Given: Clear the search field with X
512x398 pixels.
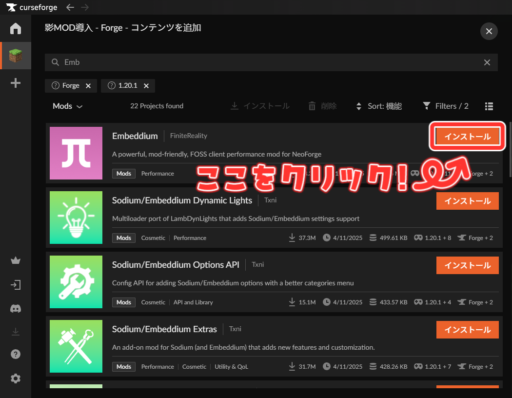Looking at the screenshot, I should 487,62.
